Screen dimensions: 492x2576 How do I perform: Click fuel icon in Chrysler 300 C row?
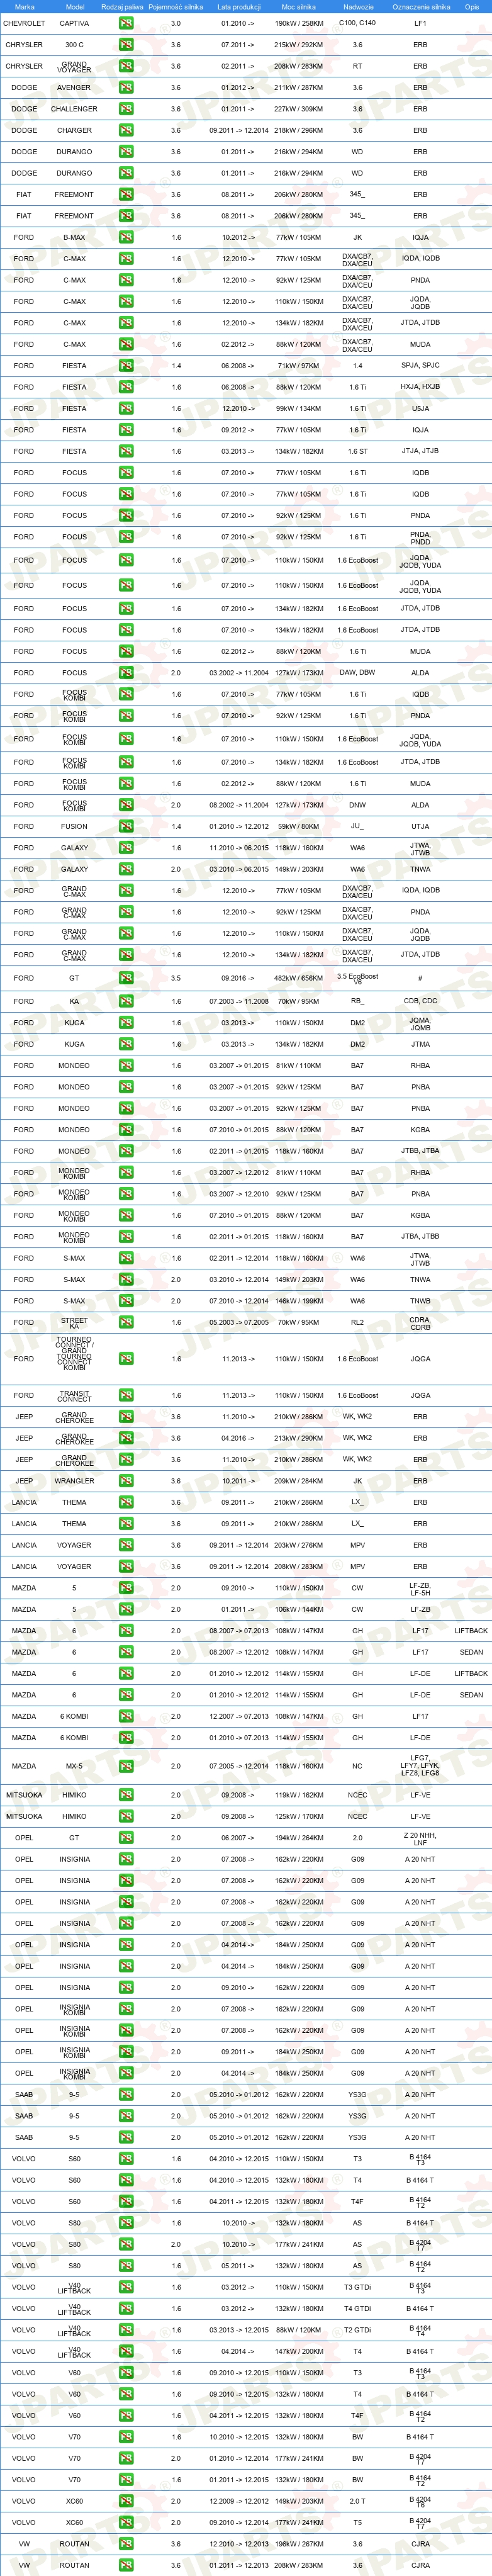126,45
